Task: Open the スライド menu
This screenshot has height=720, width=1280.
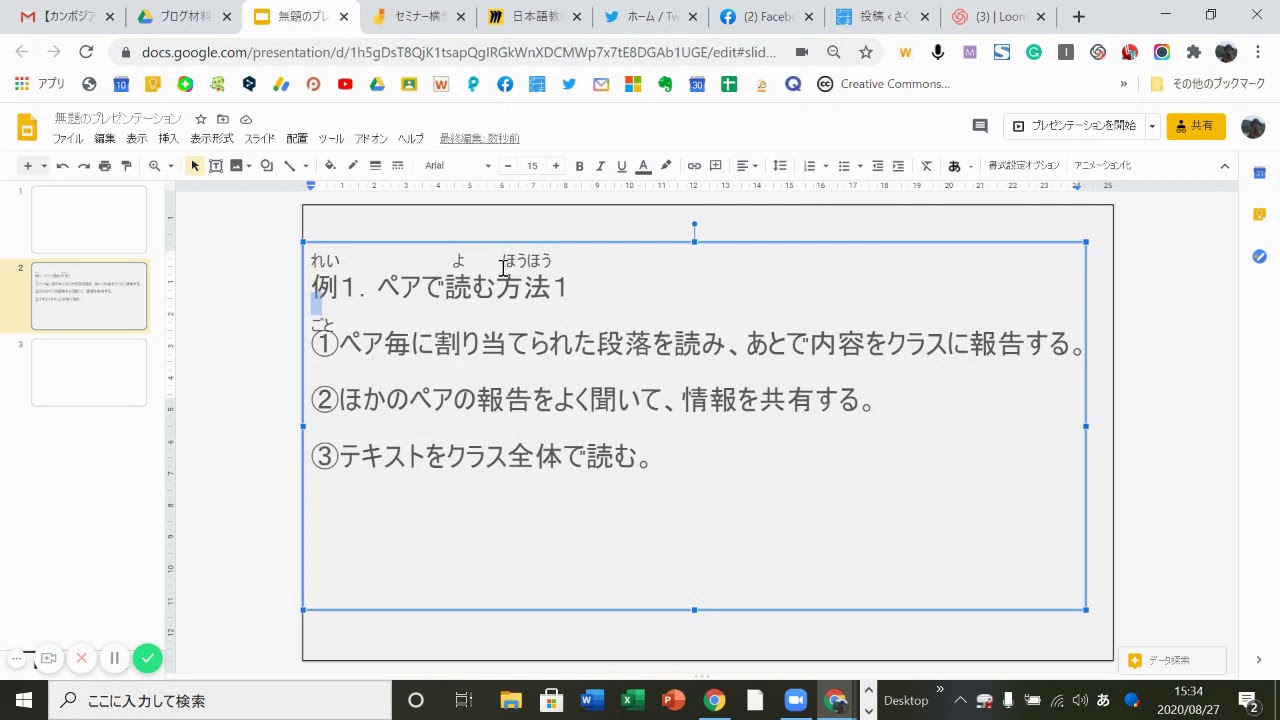Action: pyautogui.click(x=260, y=139)
